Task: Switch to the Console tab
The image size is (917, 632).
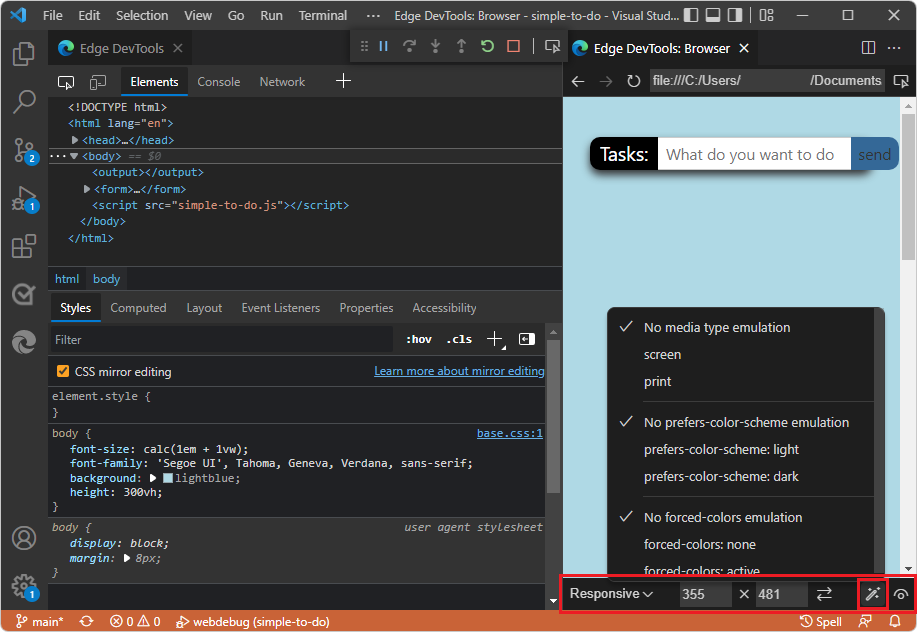Action: click(218, 81)
